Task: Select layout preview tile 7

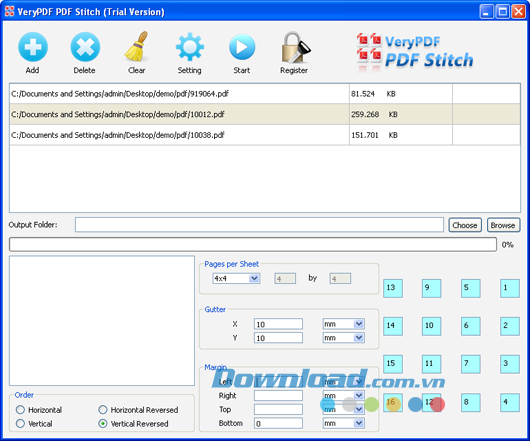Action: click(x=471, y=364)
